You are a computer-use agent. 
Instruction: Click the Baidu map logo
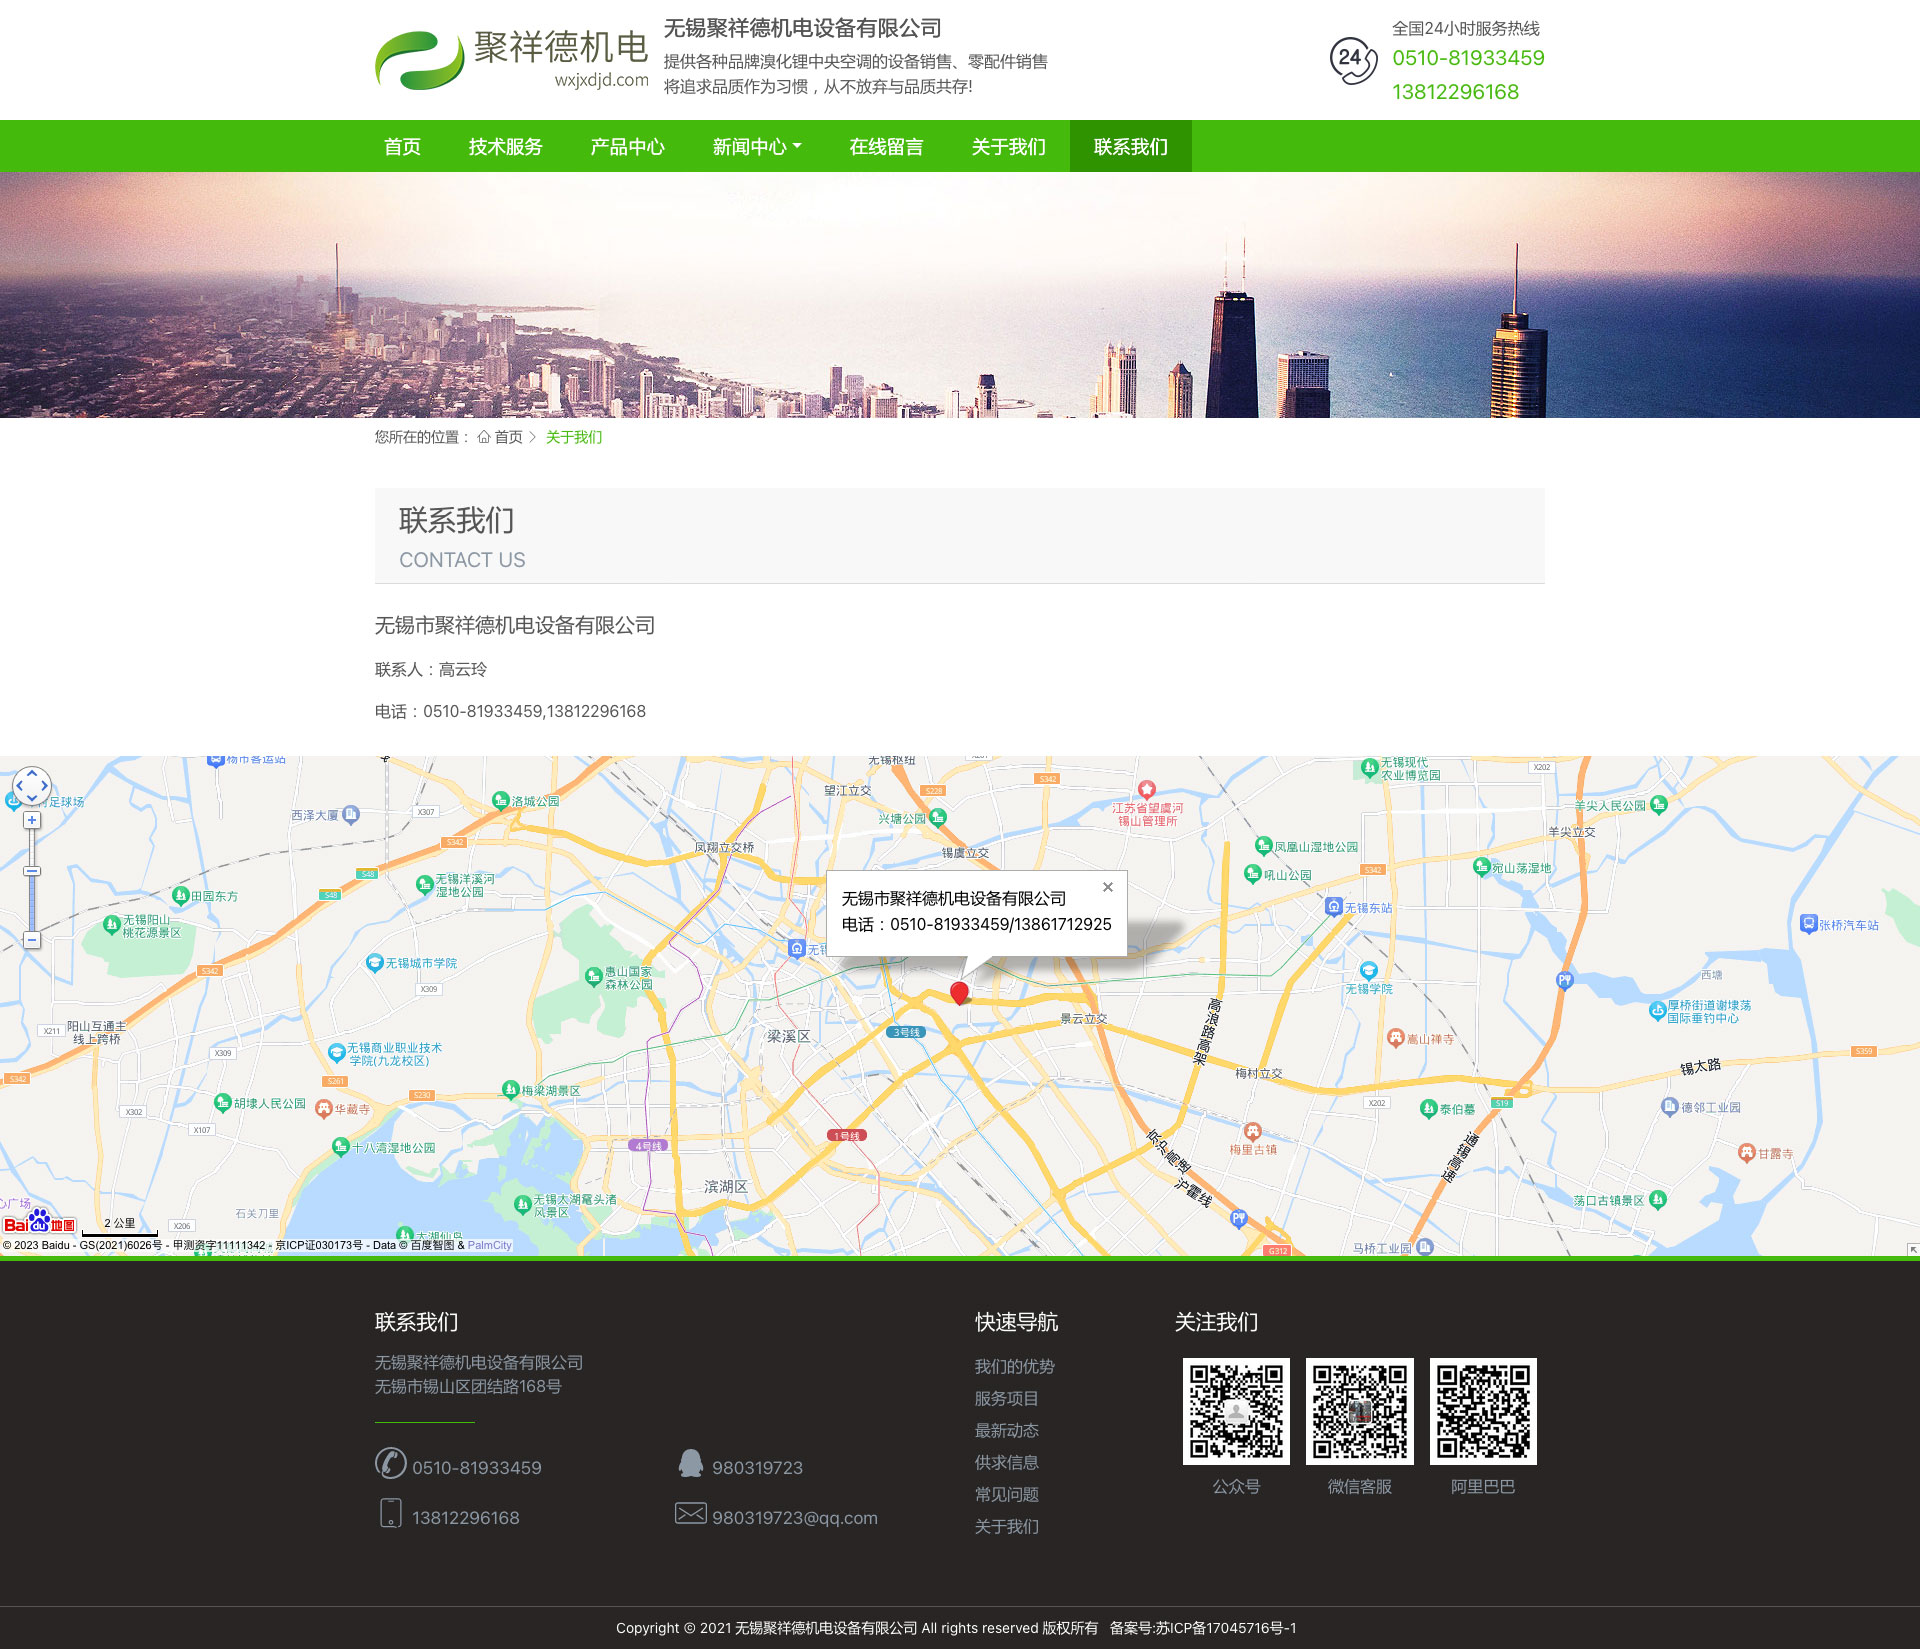(39, 1223)
